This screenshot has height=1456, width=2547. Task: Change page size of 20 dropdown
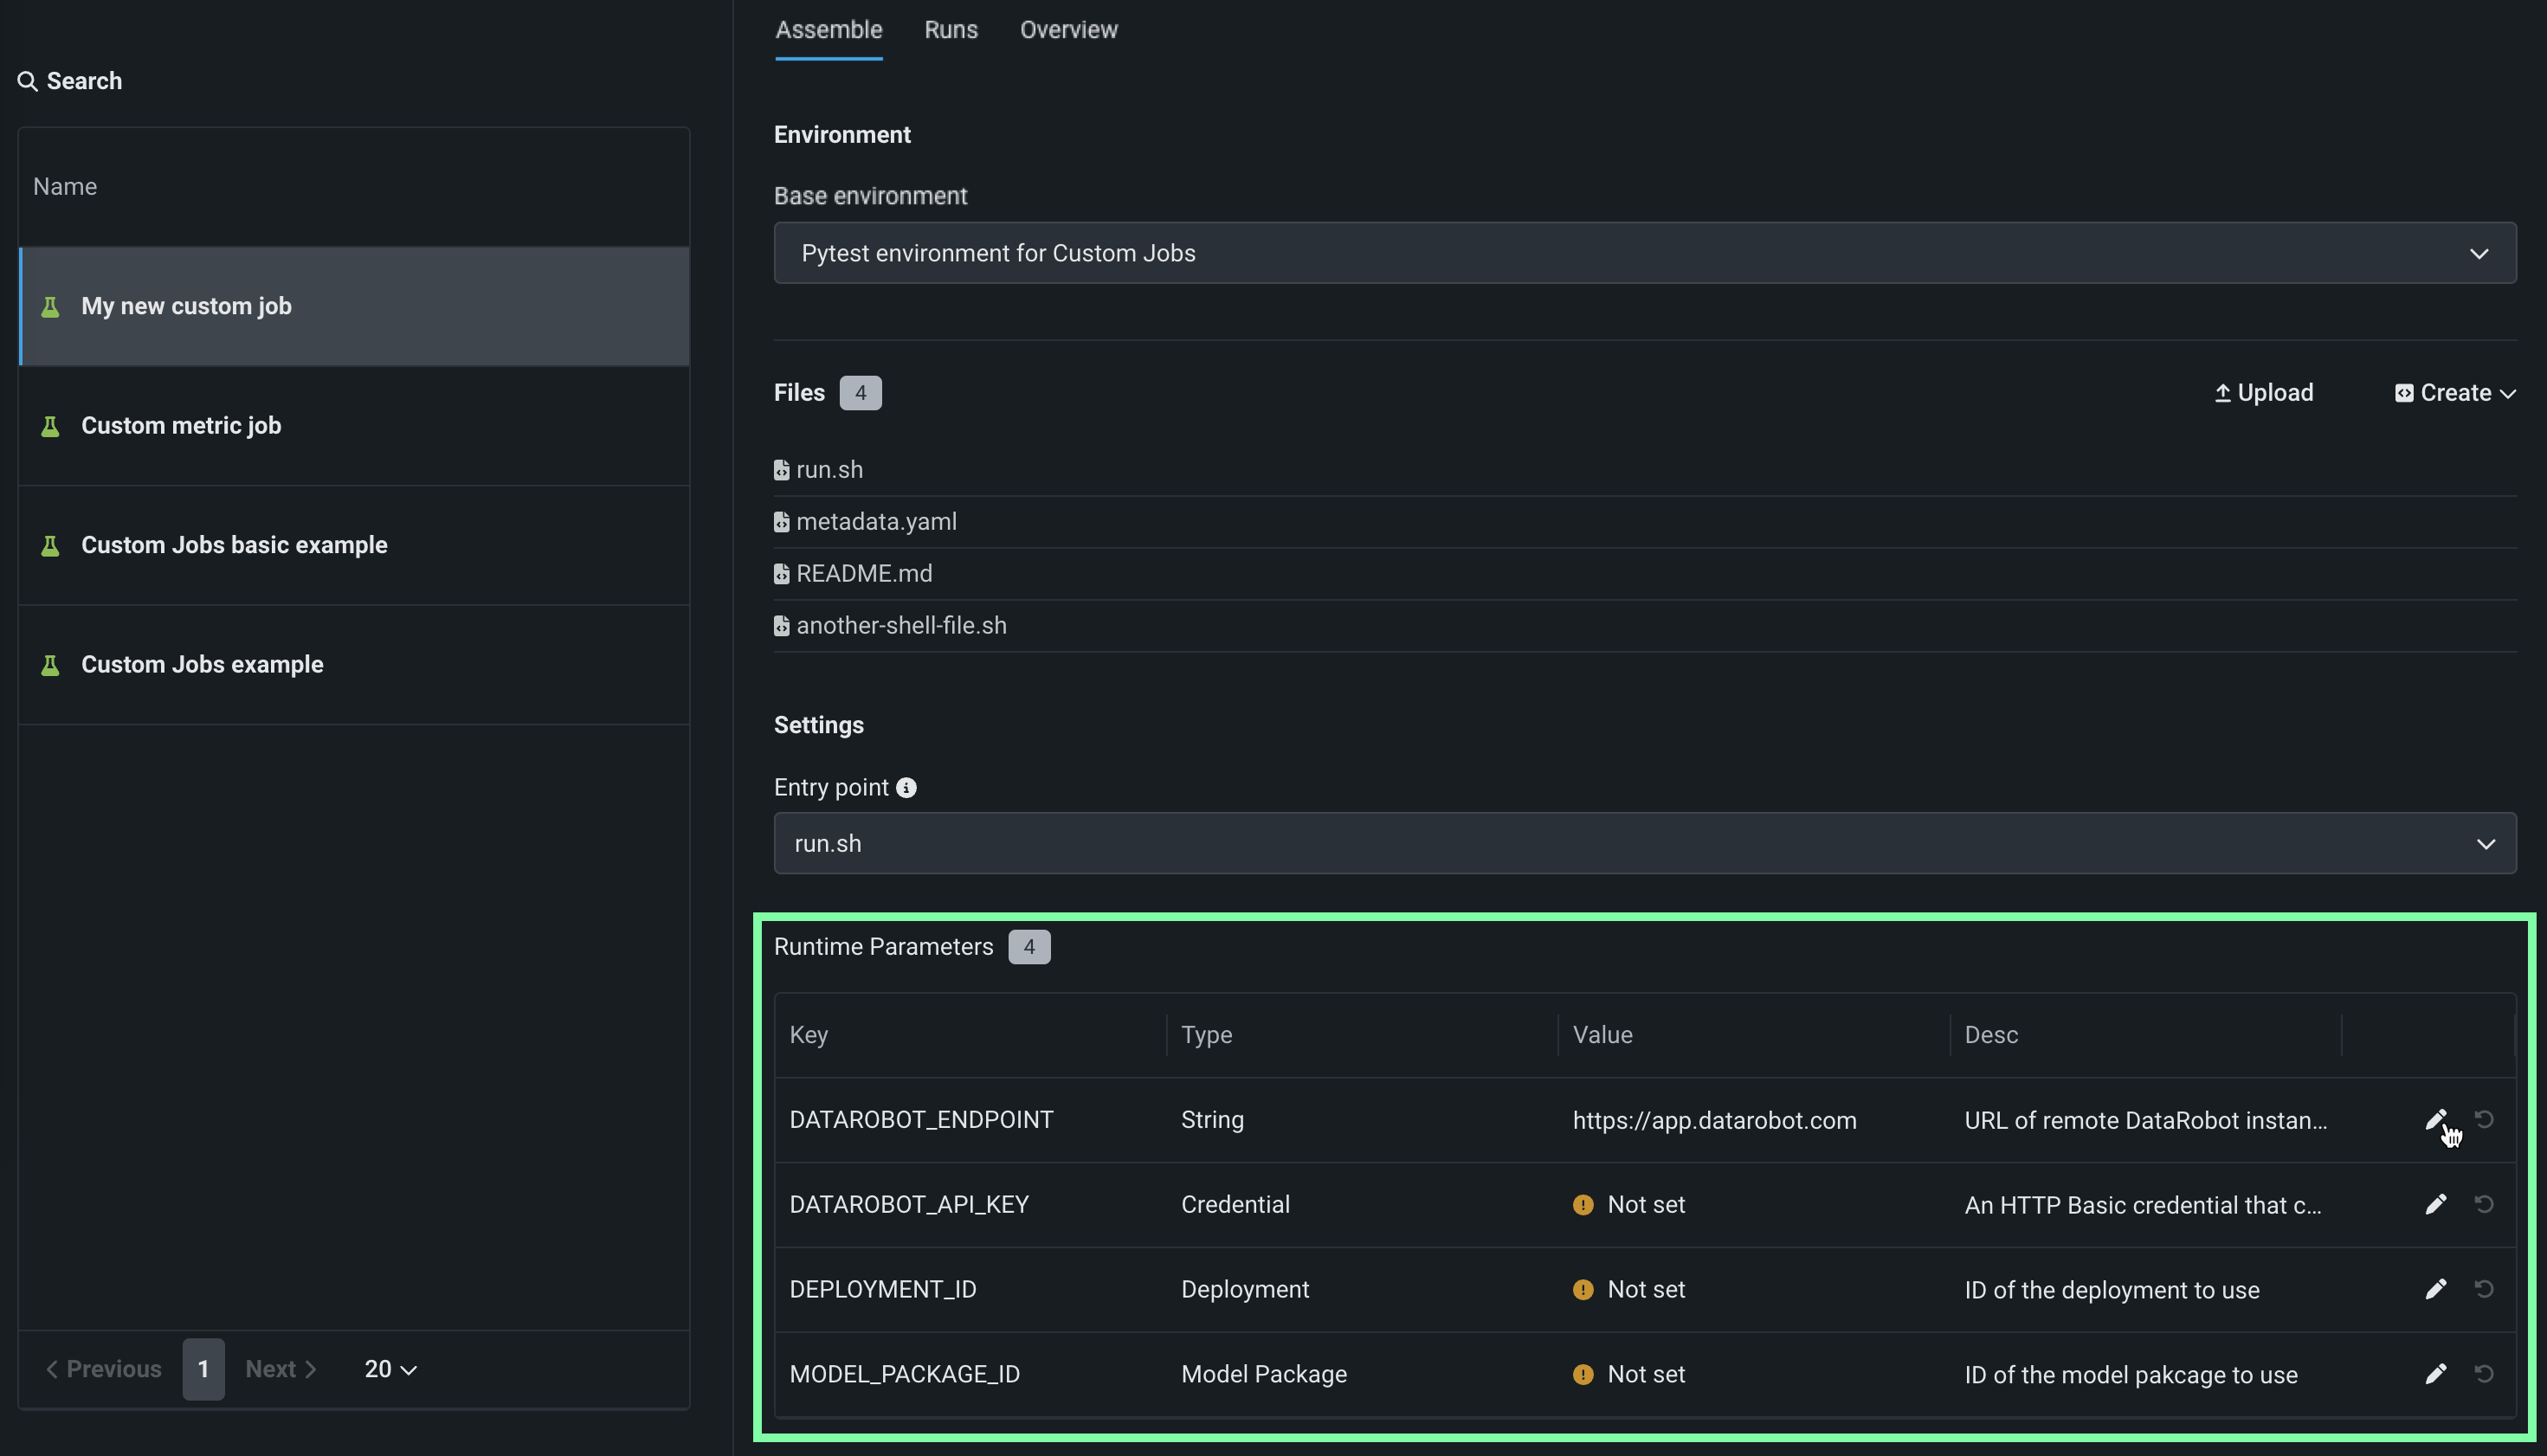[x=390, y=1369]
